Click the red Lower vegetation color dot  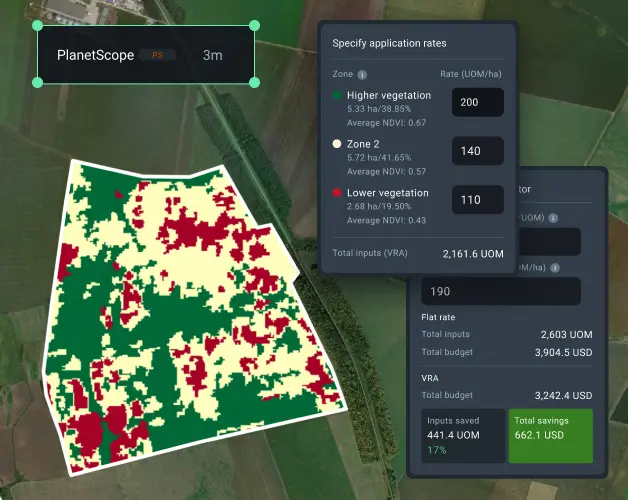(x=337, y=193)
